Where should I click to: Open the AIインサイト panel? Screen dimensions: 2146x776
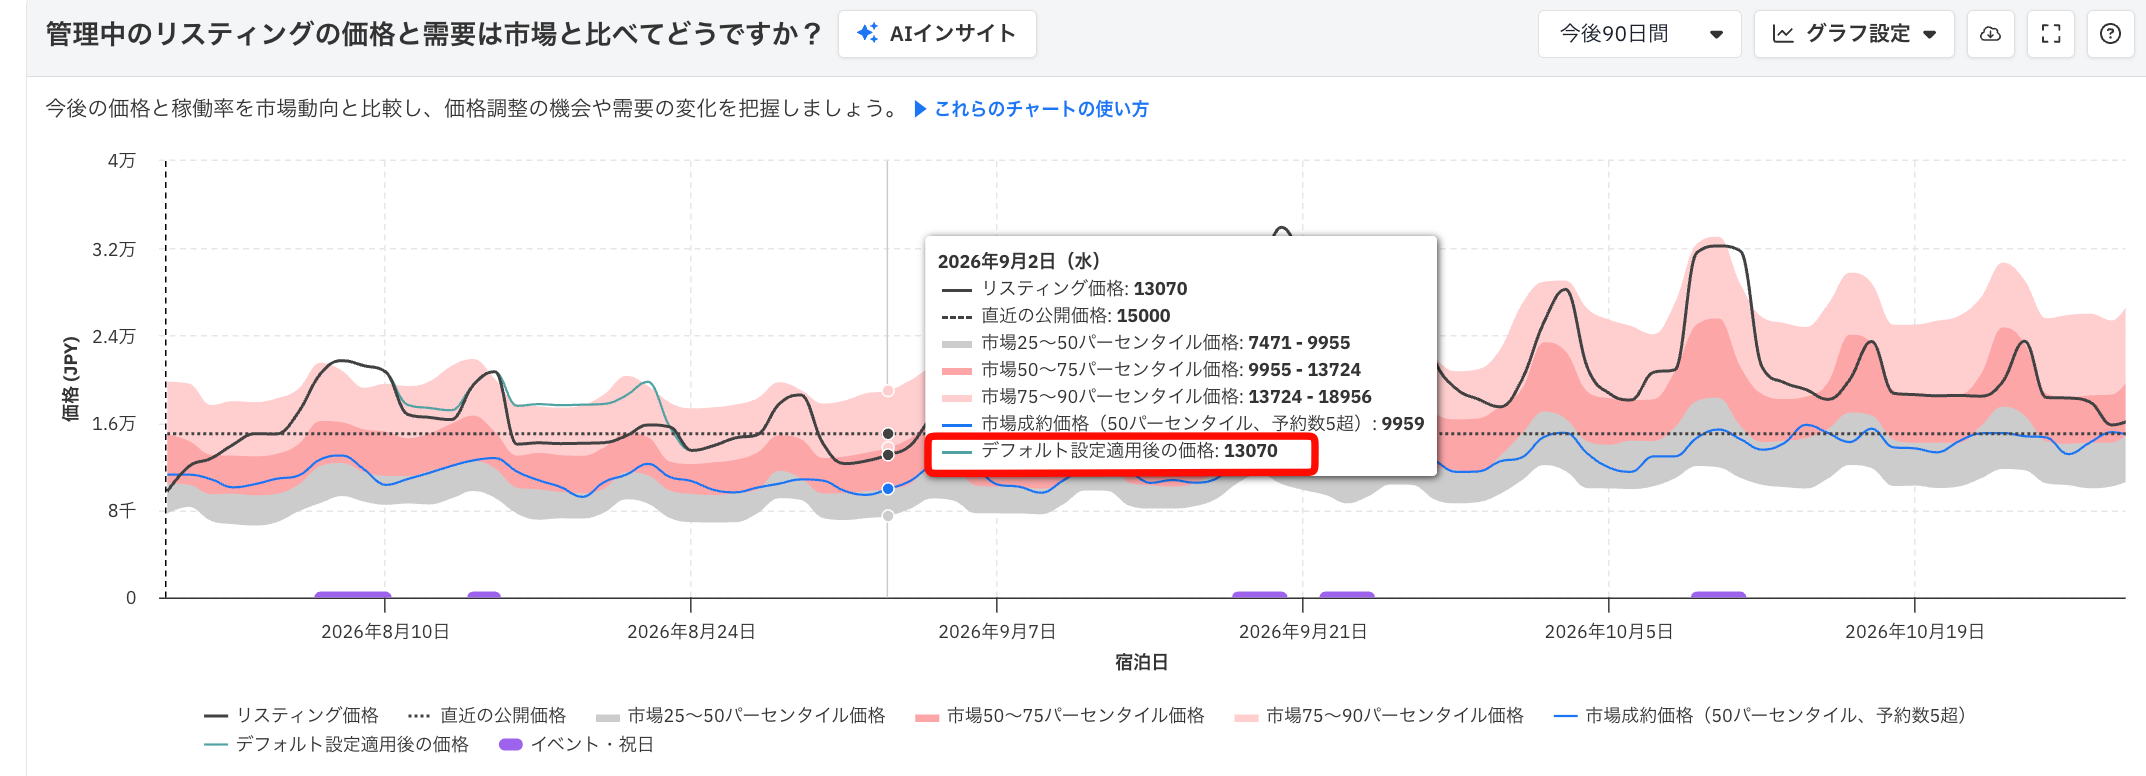(x=937, y=34)
